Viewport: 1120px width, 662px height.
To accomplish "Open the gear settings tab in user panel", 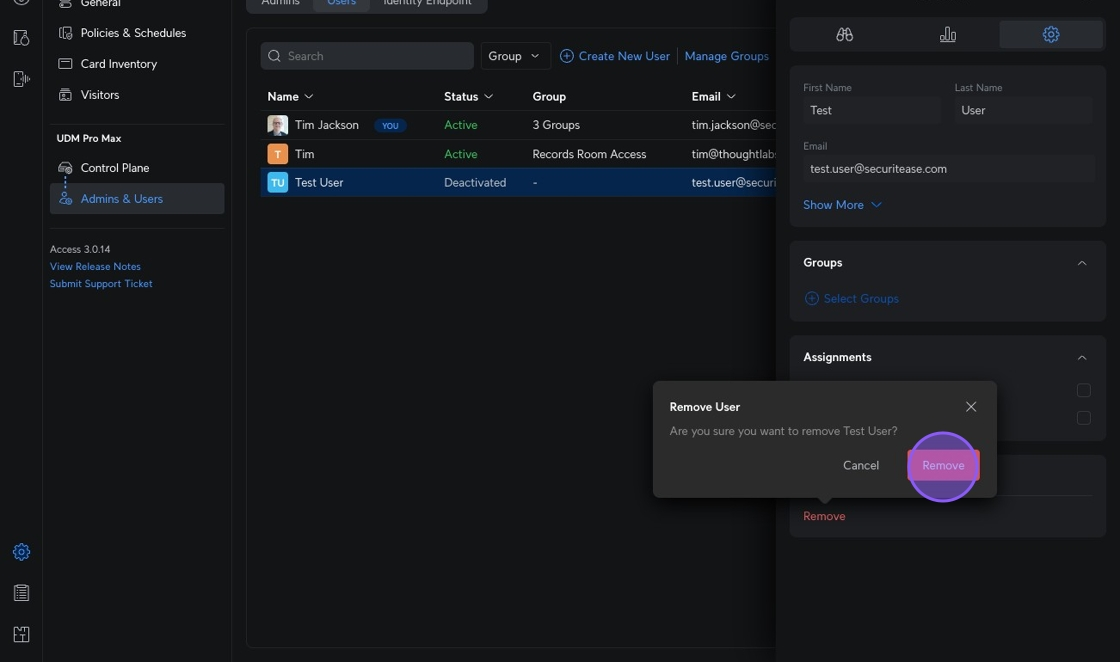I will [1050, 34].
